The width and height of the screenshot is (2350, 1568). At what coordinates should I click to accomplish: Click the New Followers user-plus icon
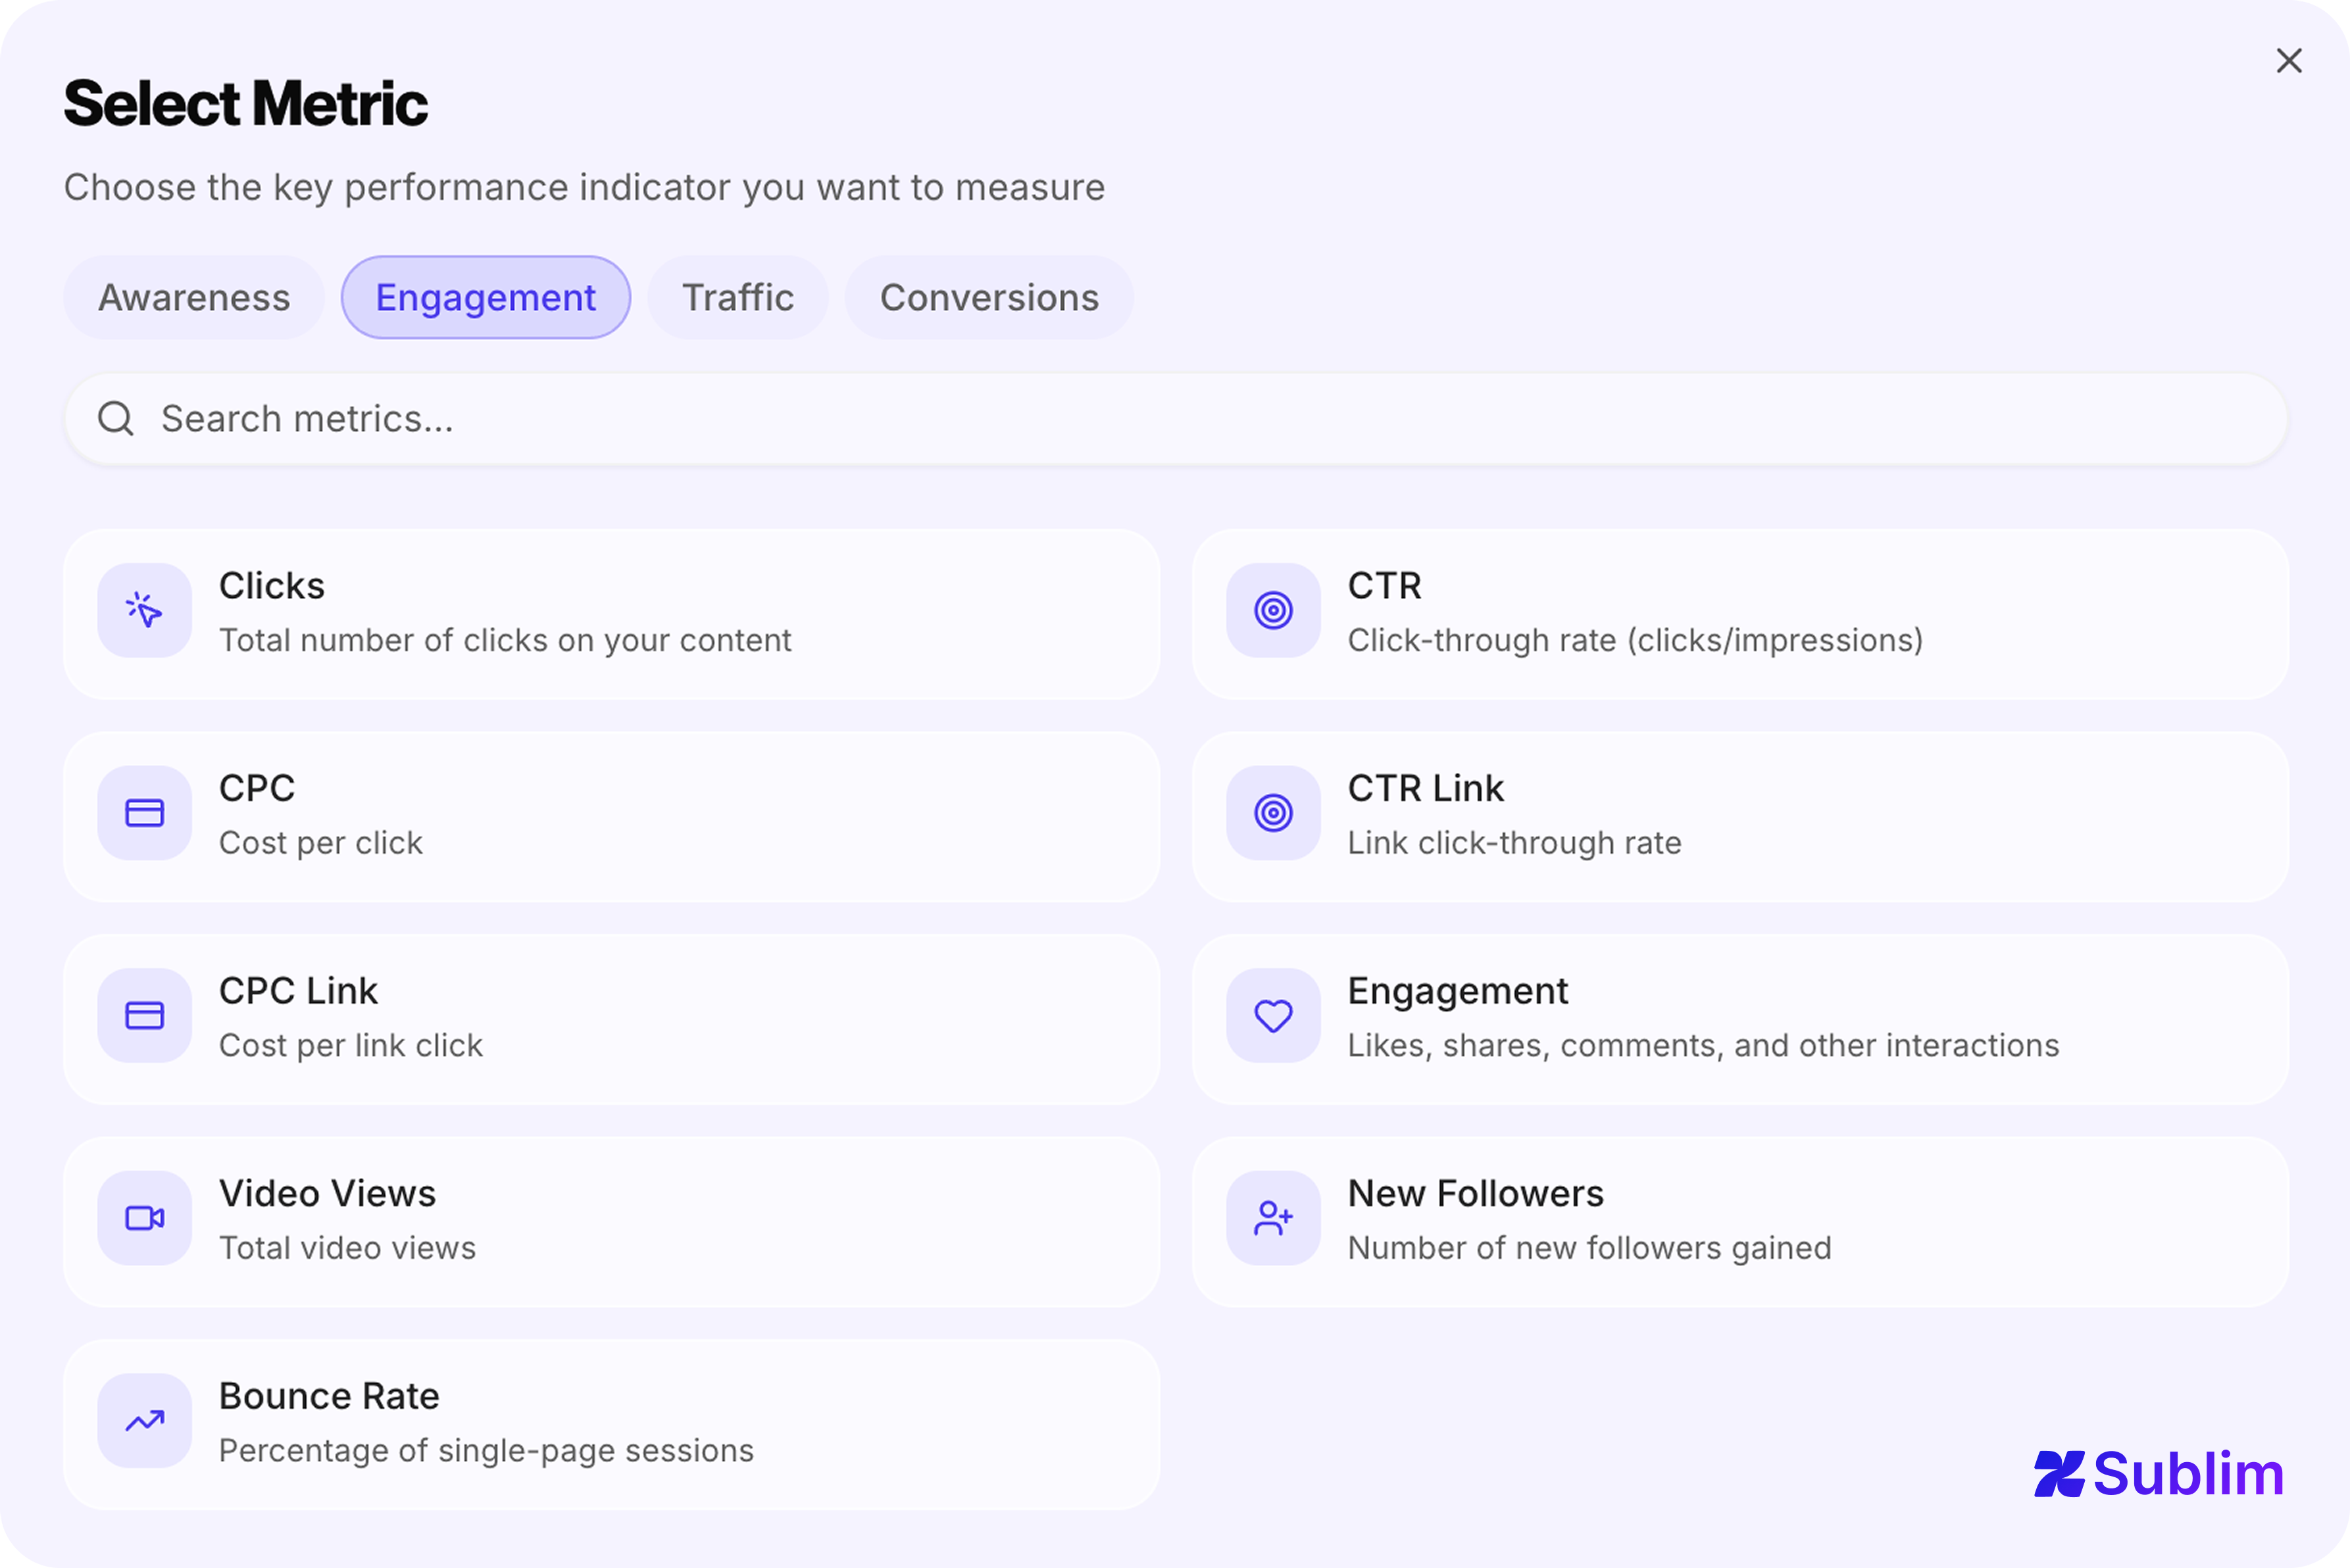click(1273, 1218)
